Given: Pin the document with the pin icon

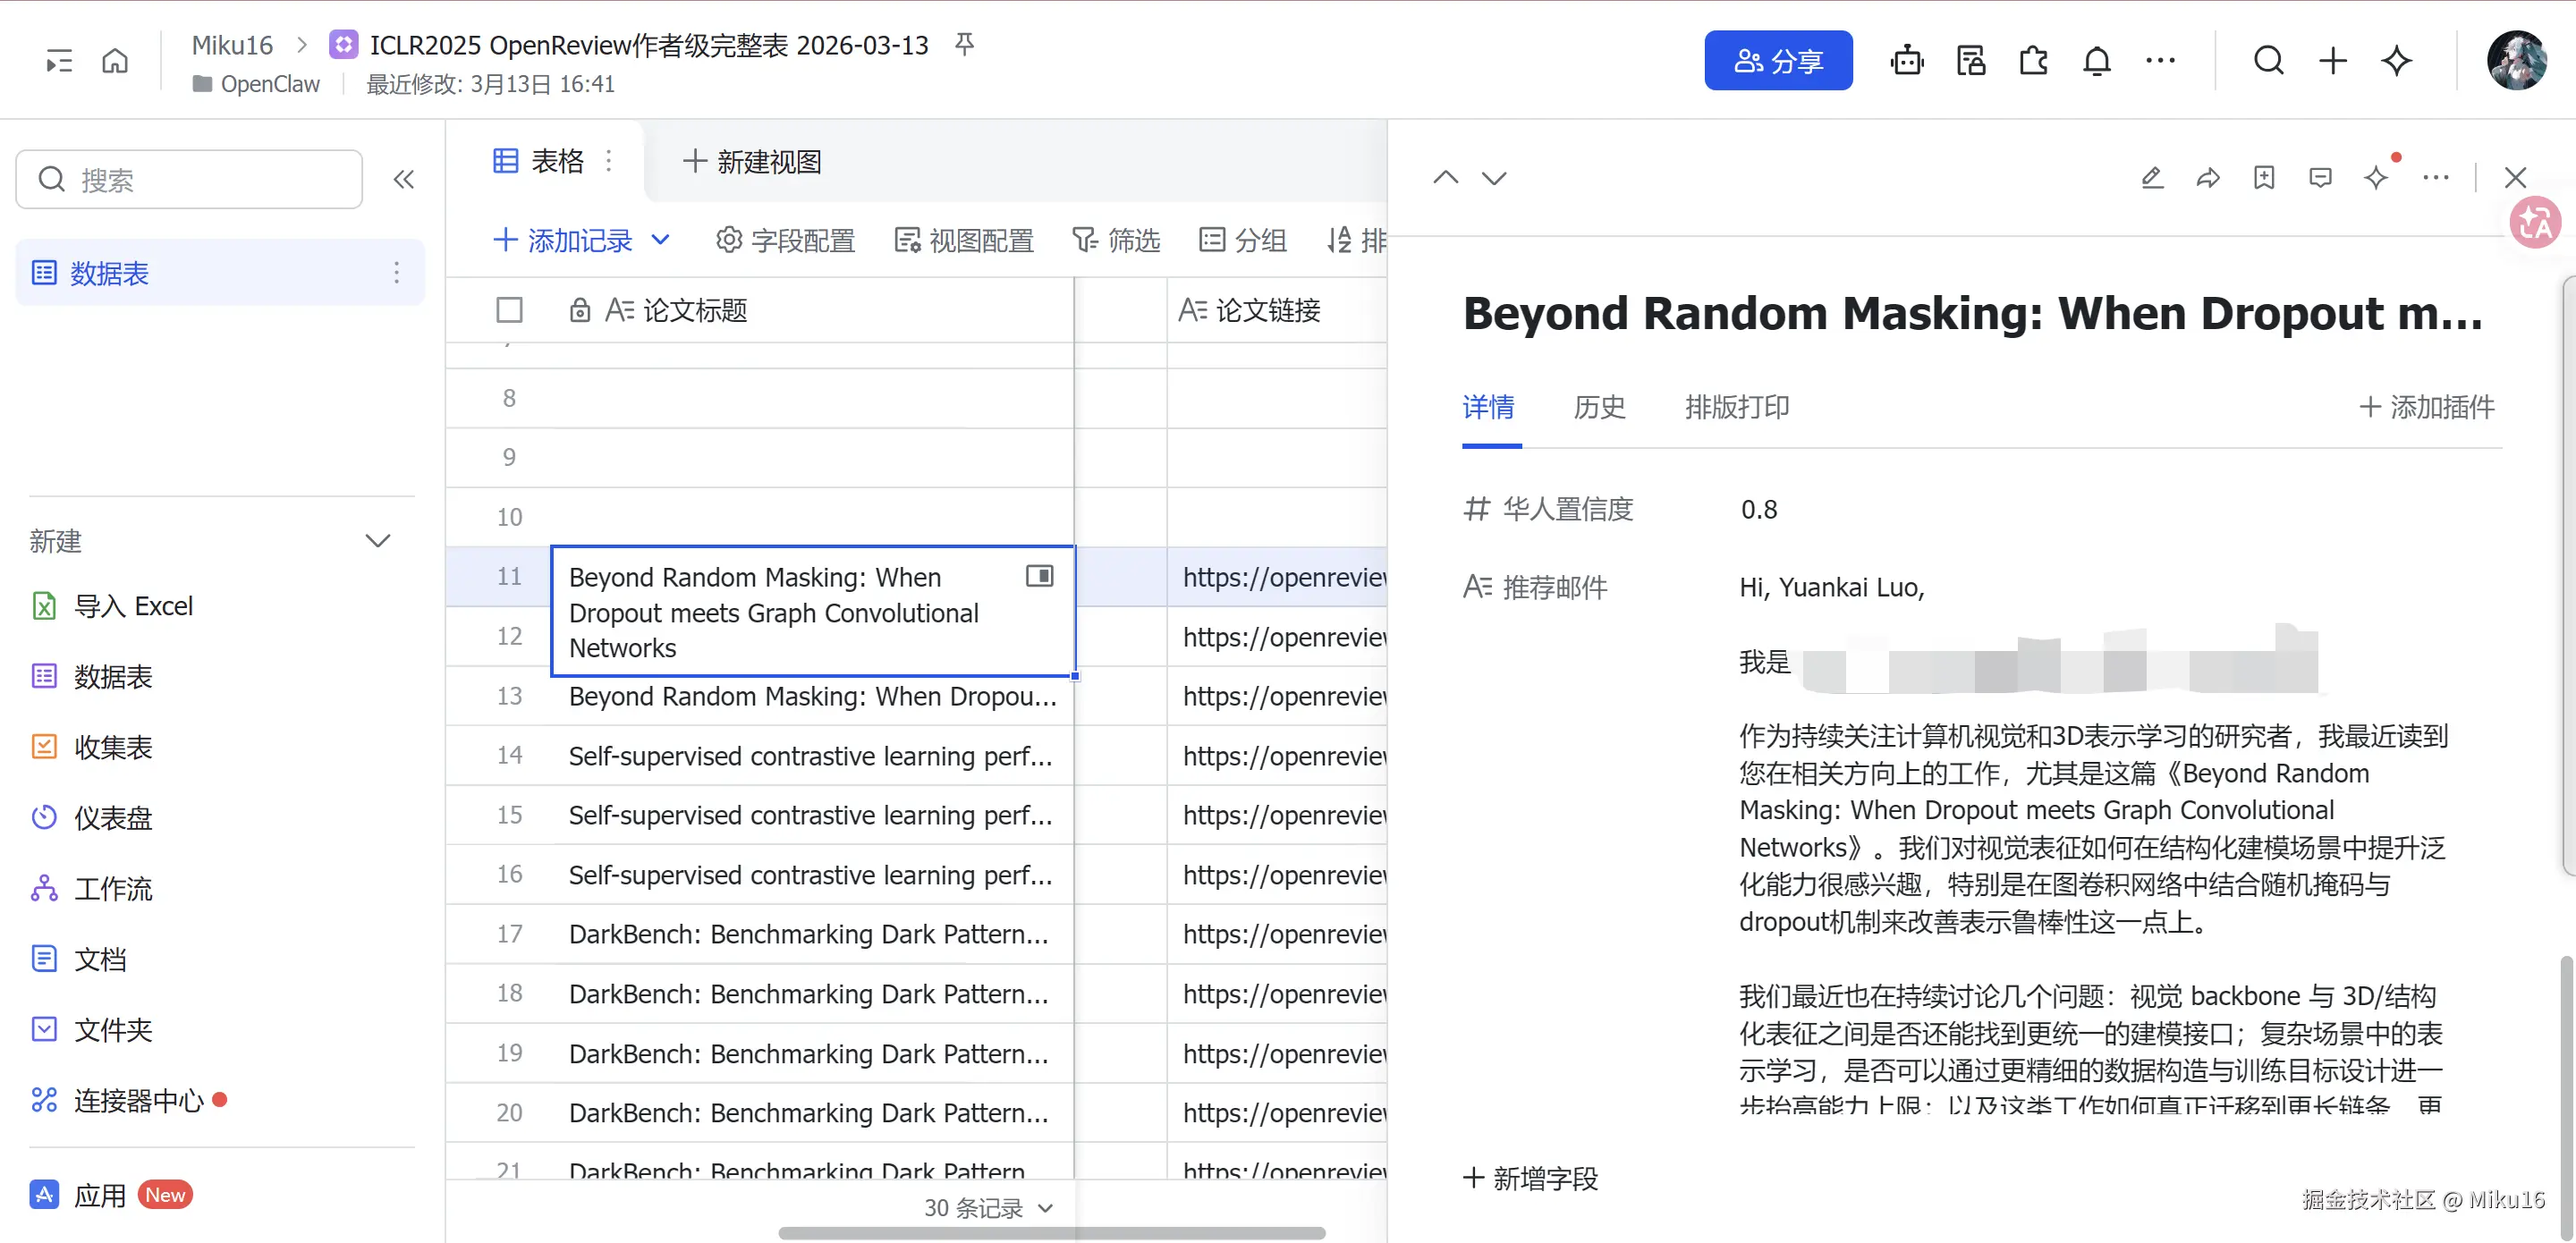Looking at the screenshot, I should coord(964,44).
